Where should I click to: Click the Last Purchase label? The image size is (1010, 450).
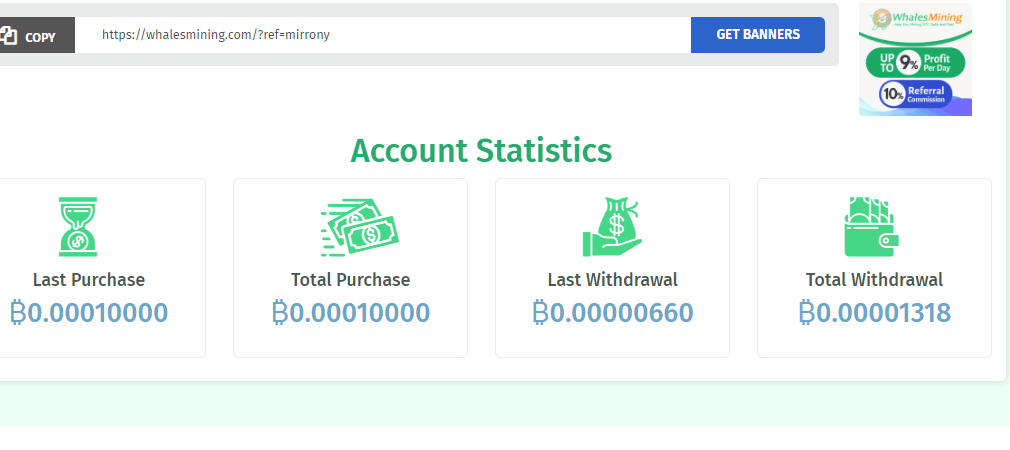[89, 280]
